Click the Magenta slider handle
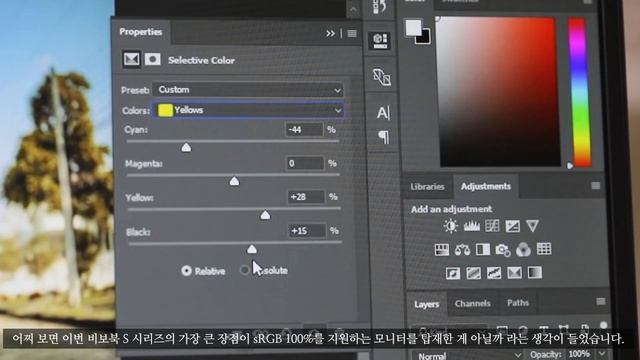Viewport: 640px width, 360px height. 234,181
